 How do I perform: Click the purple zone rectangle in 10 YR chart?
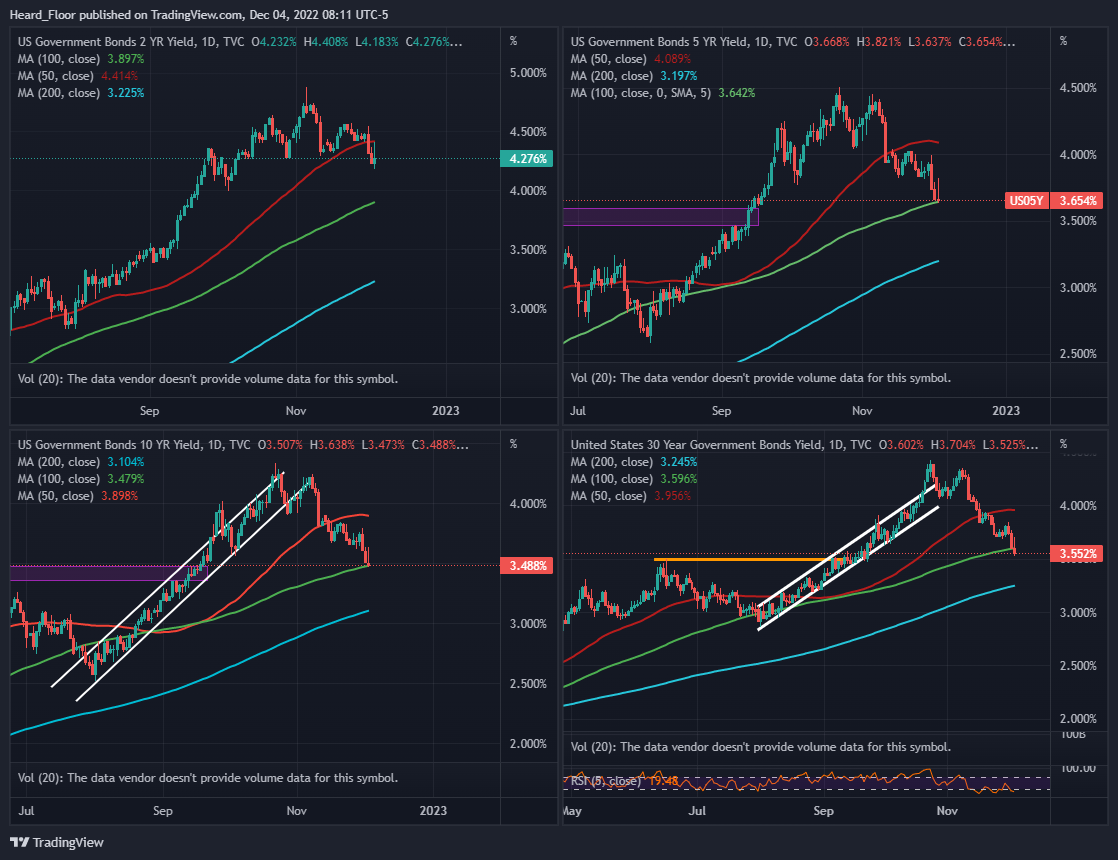pos(108,573)
